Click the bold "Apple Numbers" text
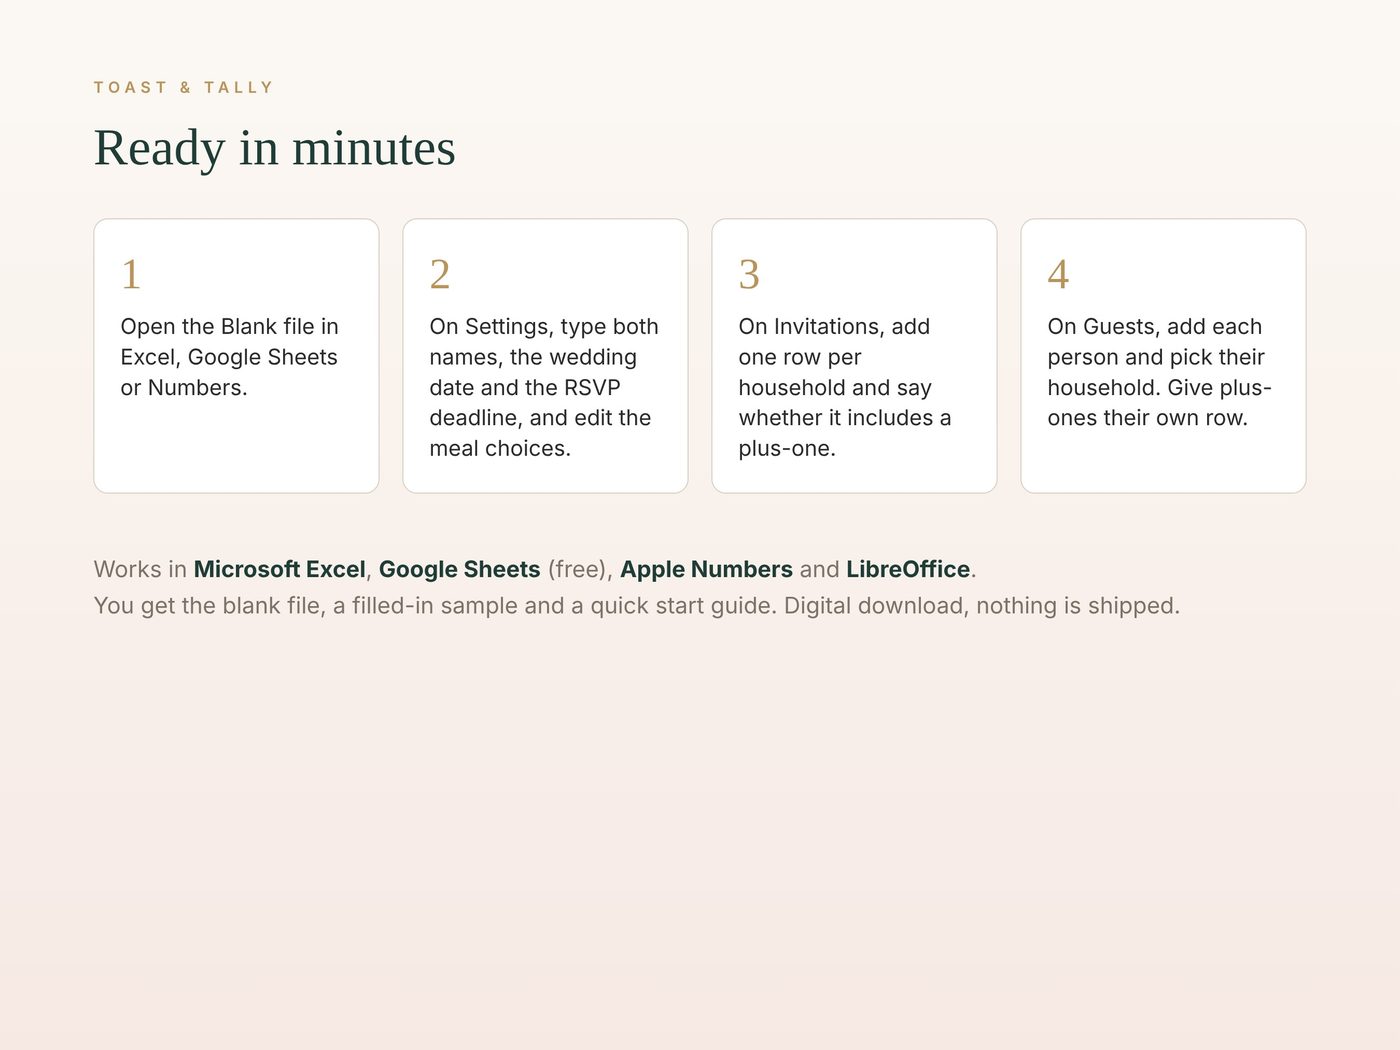 [707, 569]
